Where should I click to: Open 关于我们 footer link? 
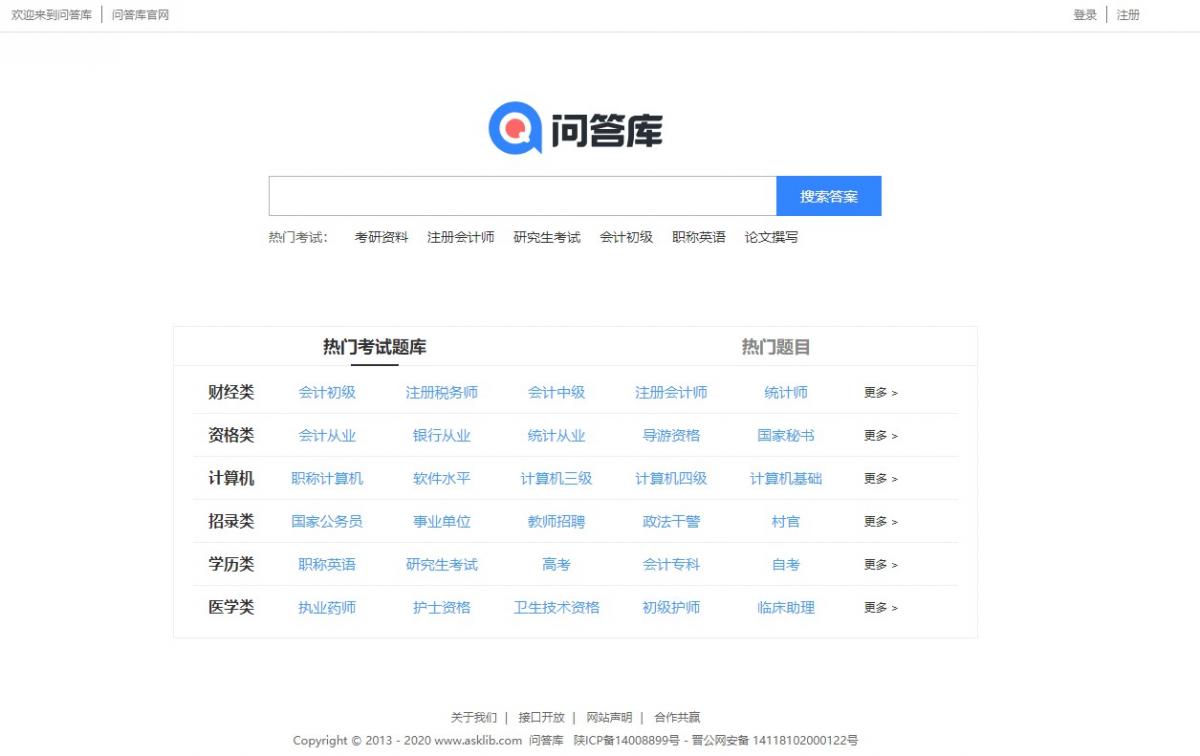(x=473, y=718)
